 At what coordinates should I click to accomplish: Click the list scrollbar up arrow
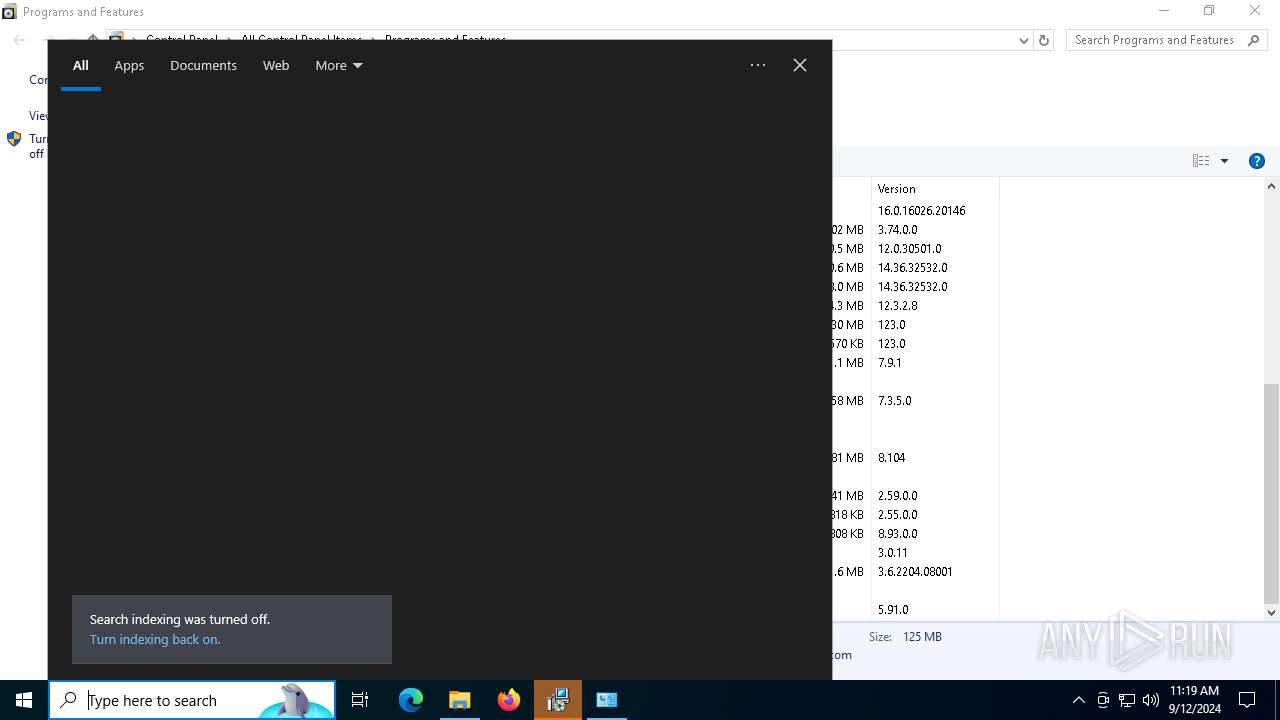(1272, 186)
